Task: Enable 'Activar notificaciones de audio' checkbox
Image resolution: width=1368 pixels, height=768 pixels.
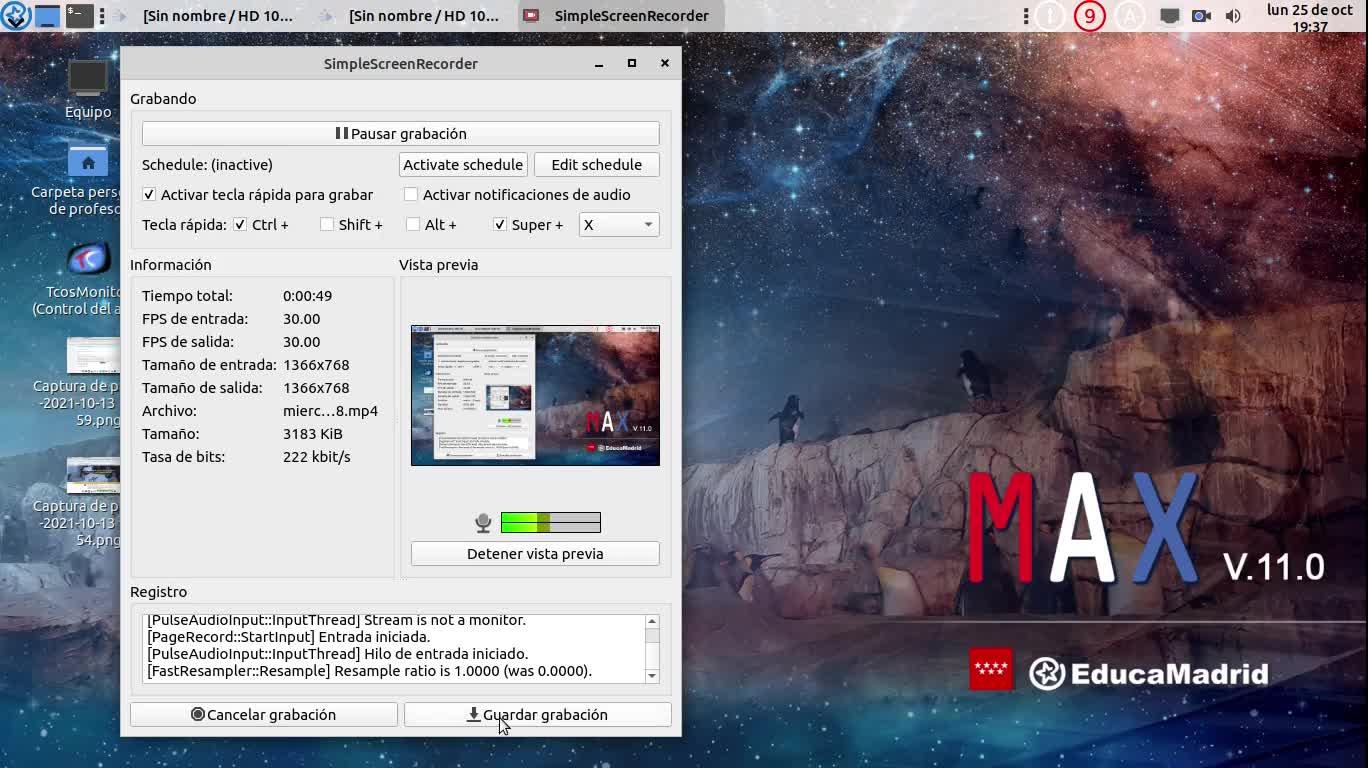Action: (x=411, y=195)
